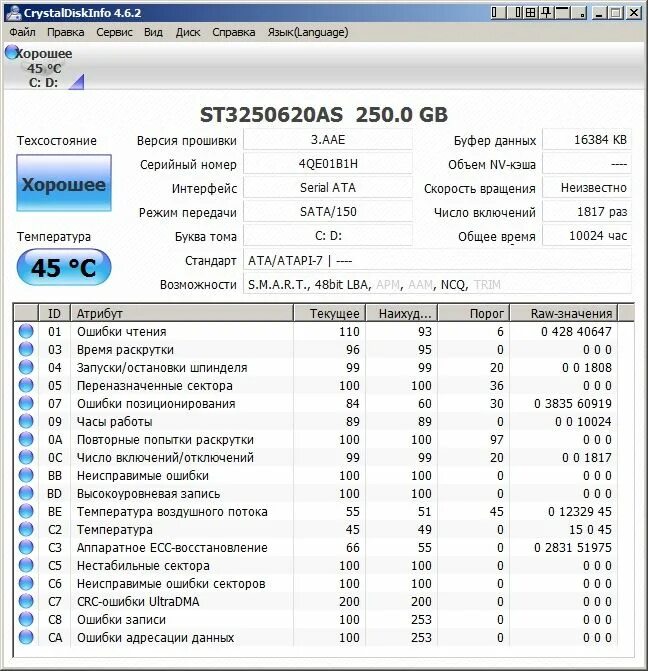Click the power-on count field 1817 раз

point(587,211)
